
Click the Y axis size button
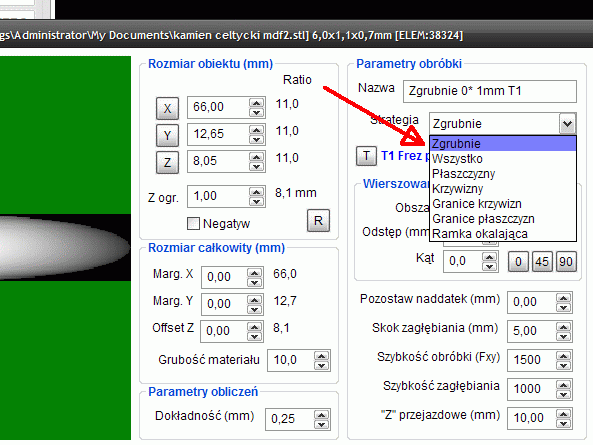click(x=167, y=135)
